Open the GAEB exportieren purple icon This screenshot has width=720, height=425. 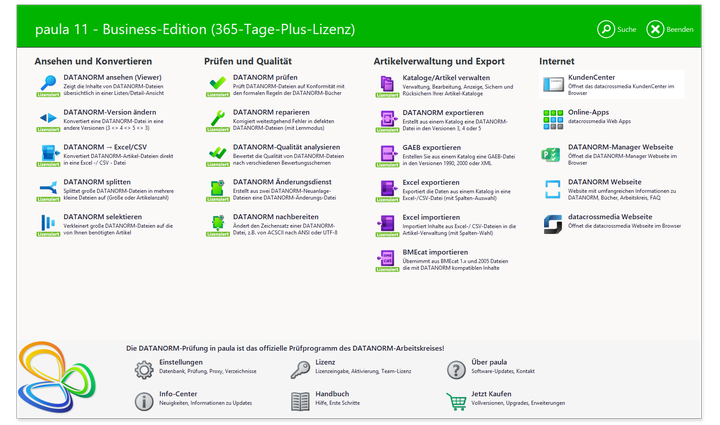click(388, 153)
